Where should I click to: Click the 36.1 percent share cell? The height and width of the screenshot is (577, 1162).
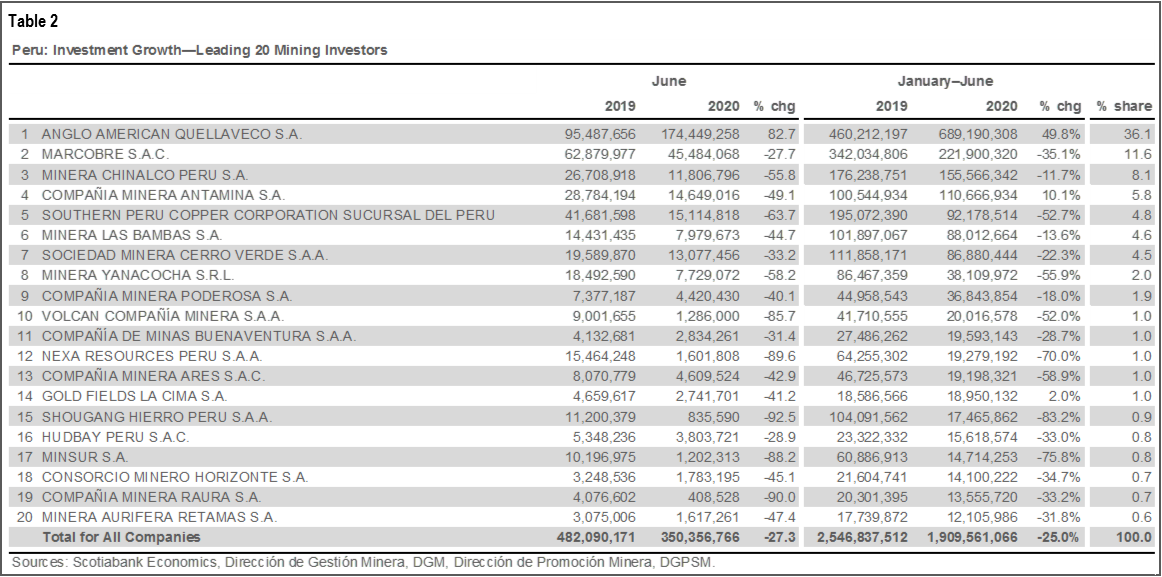[1138, 133]
